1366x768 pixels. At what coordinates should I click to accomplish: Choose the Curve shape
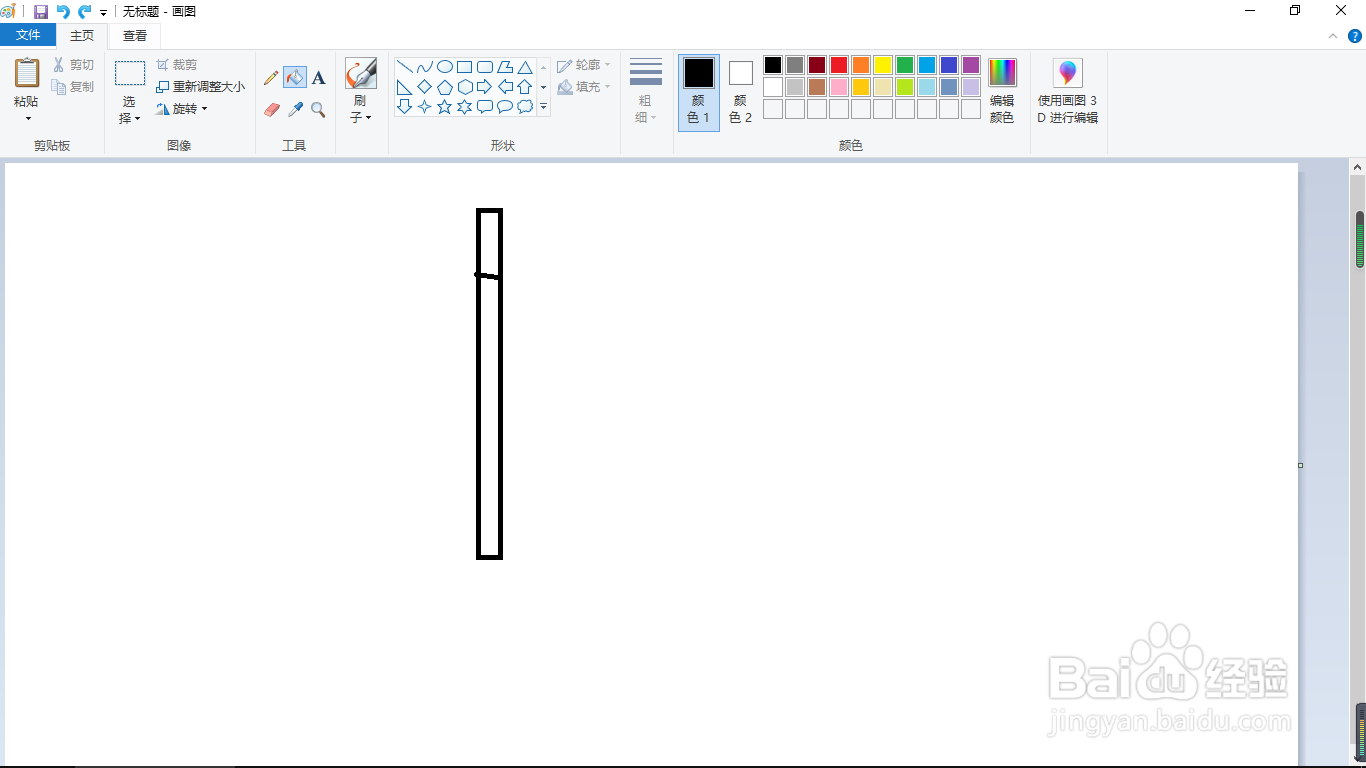point(425,67)
